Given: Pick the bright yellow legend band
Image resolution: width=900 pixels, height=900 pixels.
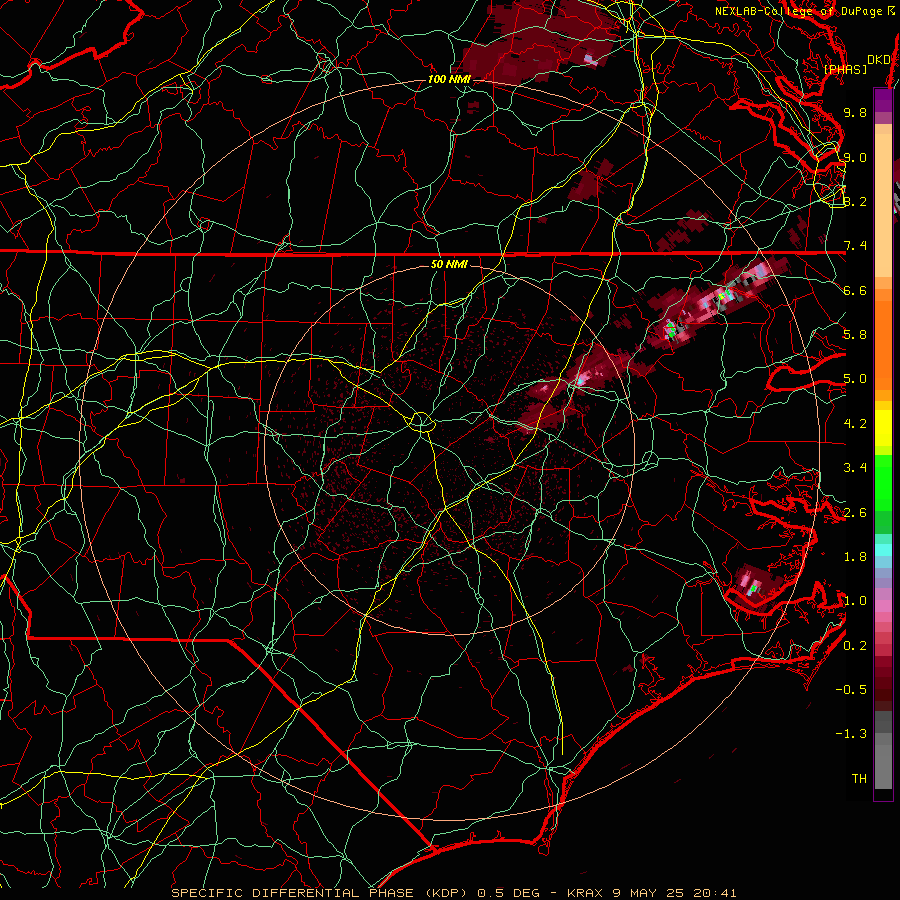Looking at the screenshot, I should [x=883, y=428].
